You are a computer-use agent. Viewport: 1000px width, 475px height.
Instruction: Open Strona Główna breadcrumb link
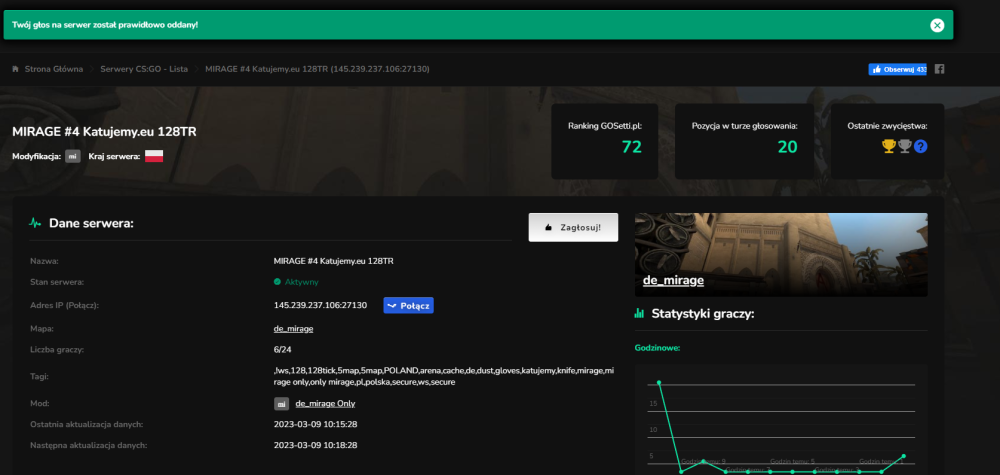click(x=54, y=69)
